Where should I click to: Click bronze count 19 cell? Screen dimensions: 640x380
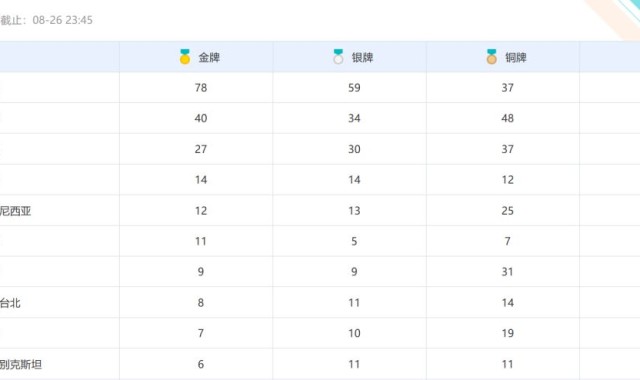click(x=507, y=333)
